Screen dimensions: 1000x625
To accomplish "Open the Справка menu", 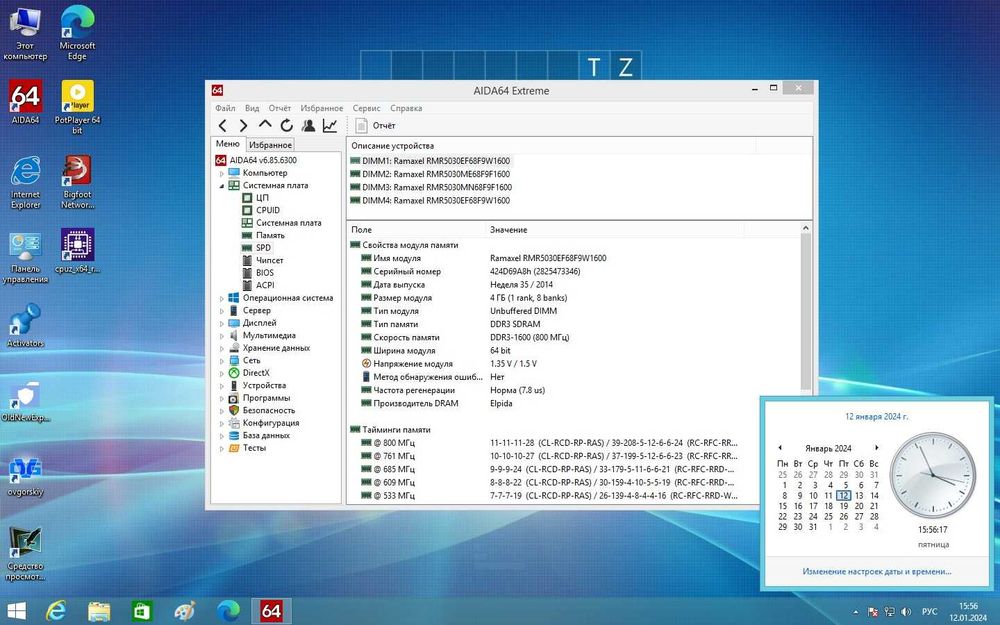I will click(406, 108).
